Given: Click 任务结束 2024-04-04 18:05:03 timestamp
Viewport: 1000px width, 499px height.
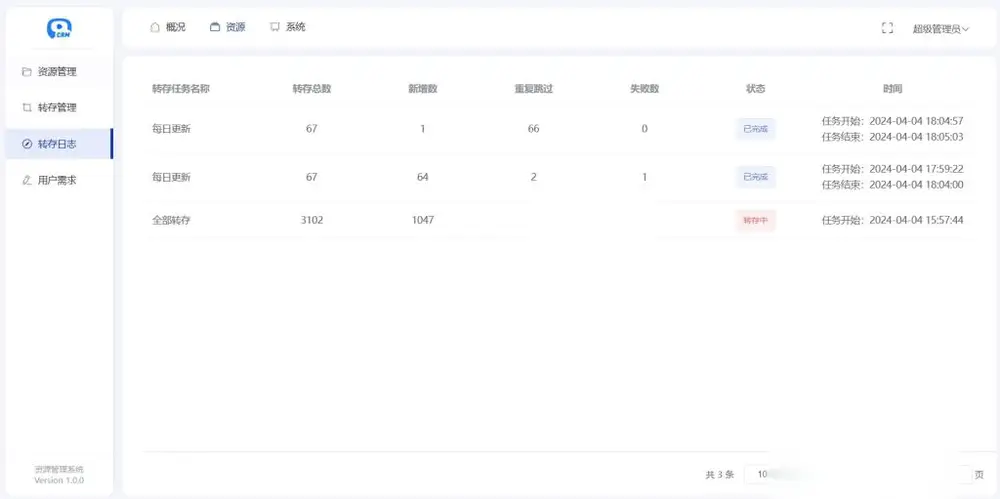Looking at the screenshot, I should click(x=893, y=137).
